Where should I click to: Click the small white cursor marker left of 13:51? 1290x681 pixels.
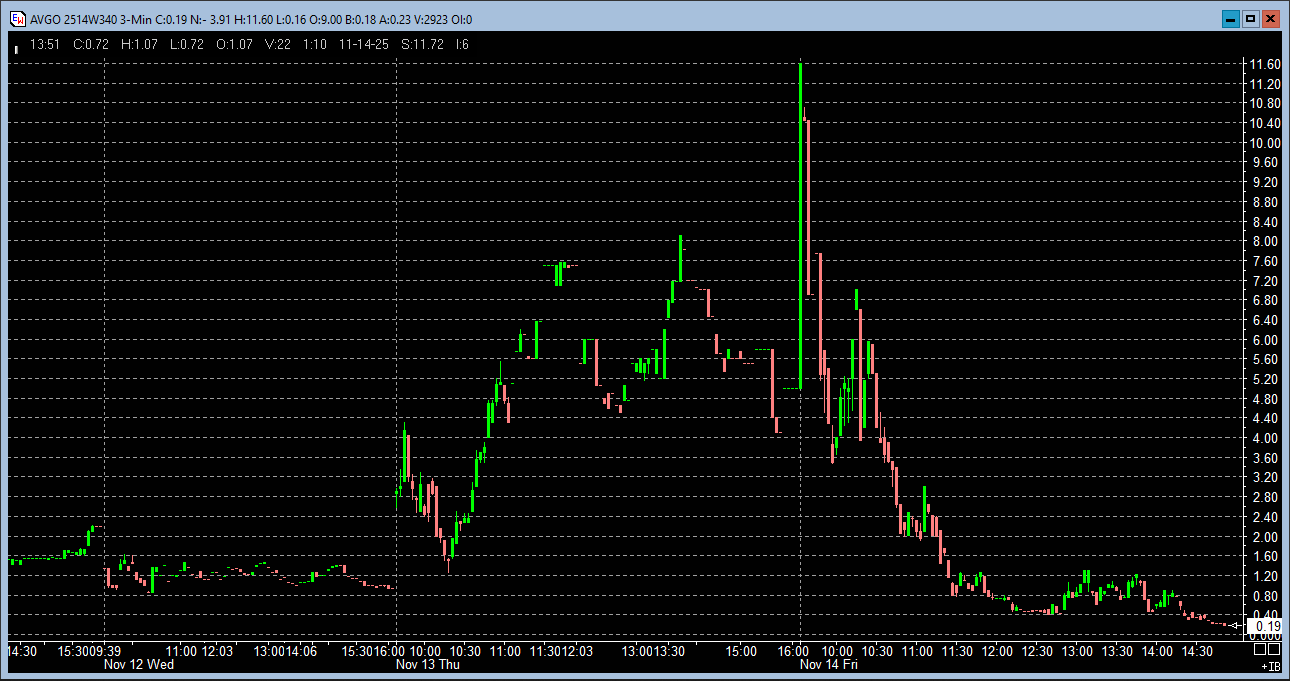(16, 47)
